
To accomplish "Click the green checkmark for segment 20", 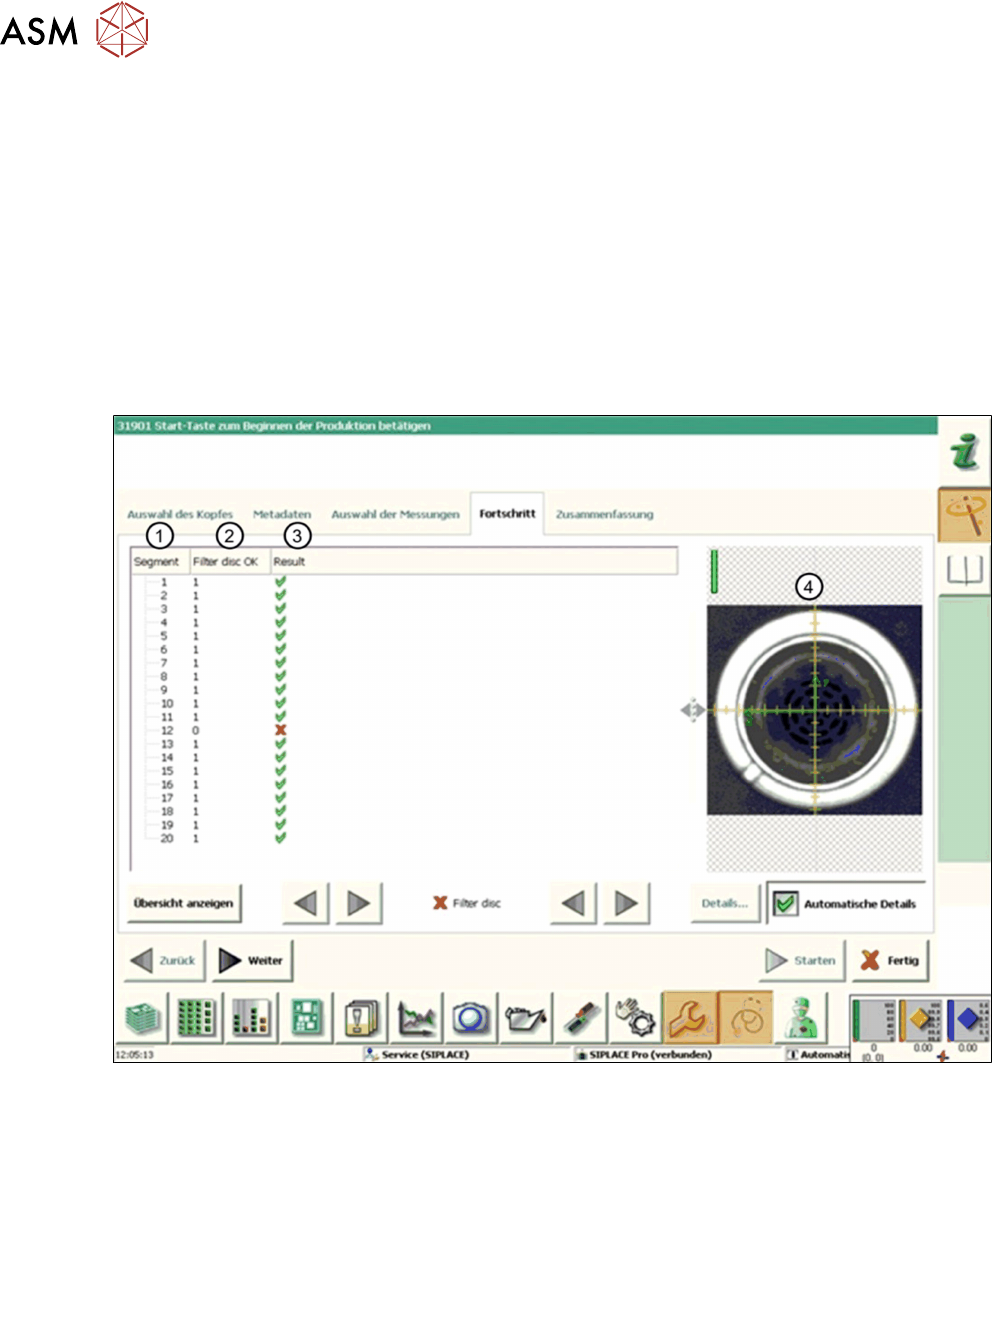I will click(281, 838).
